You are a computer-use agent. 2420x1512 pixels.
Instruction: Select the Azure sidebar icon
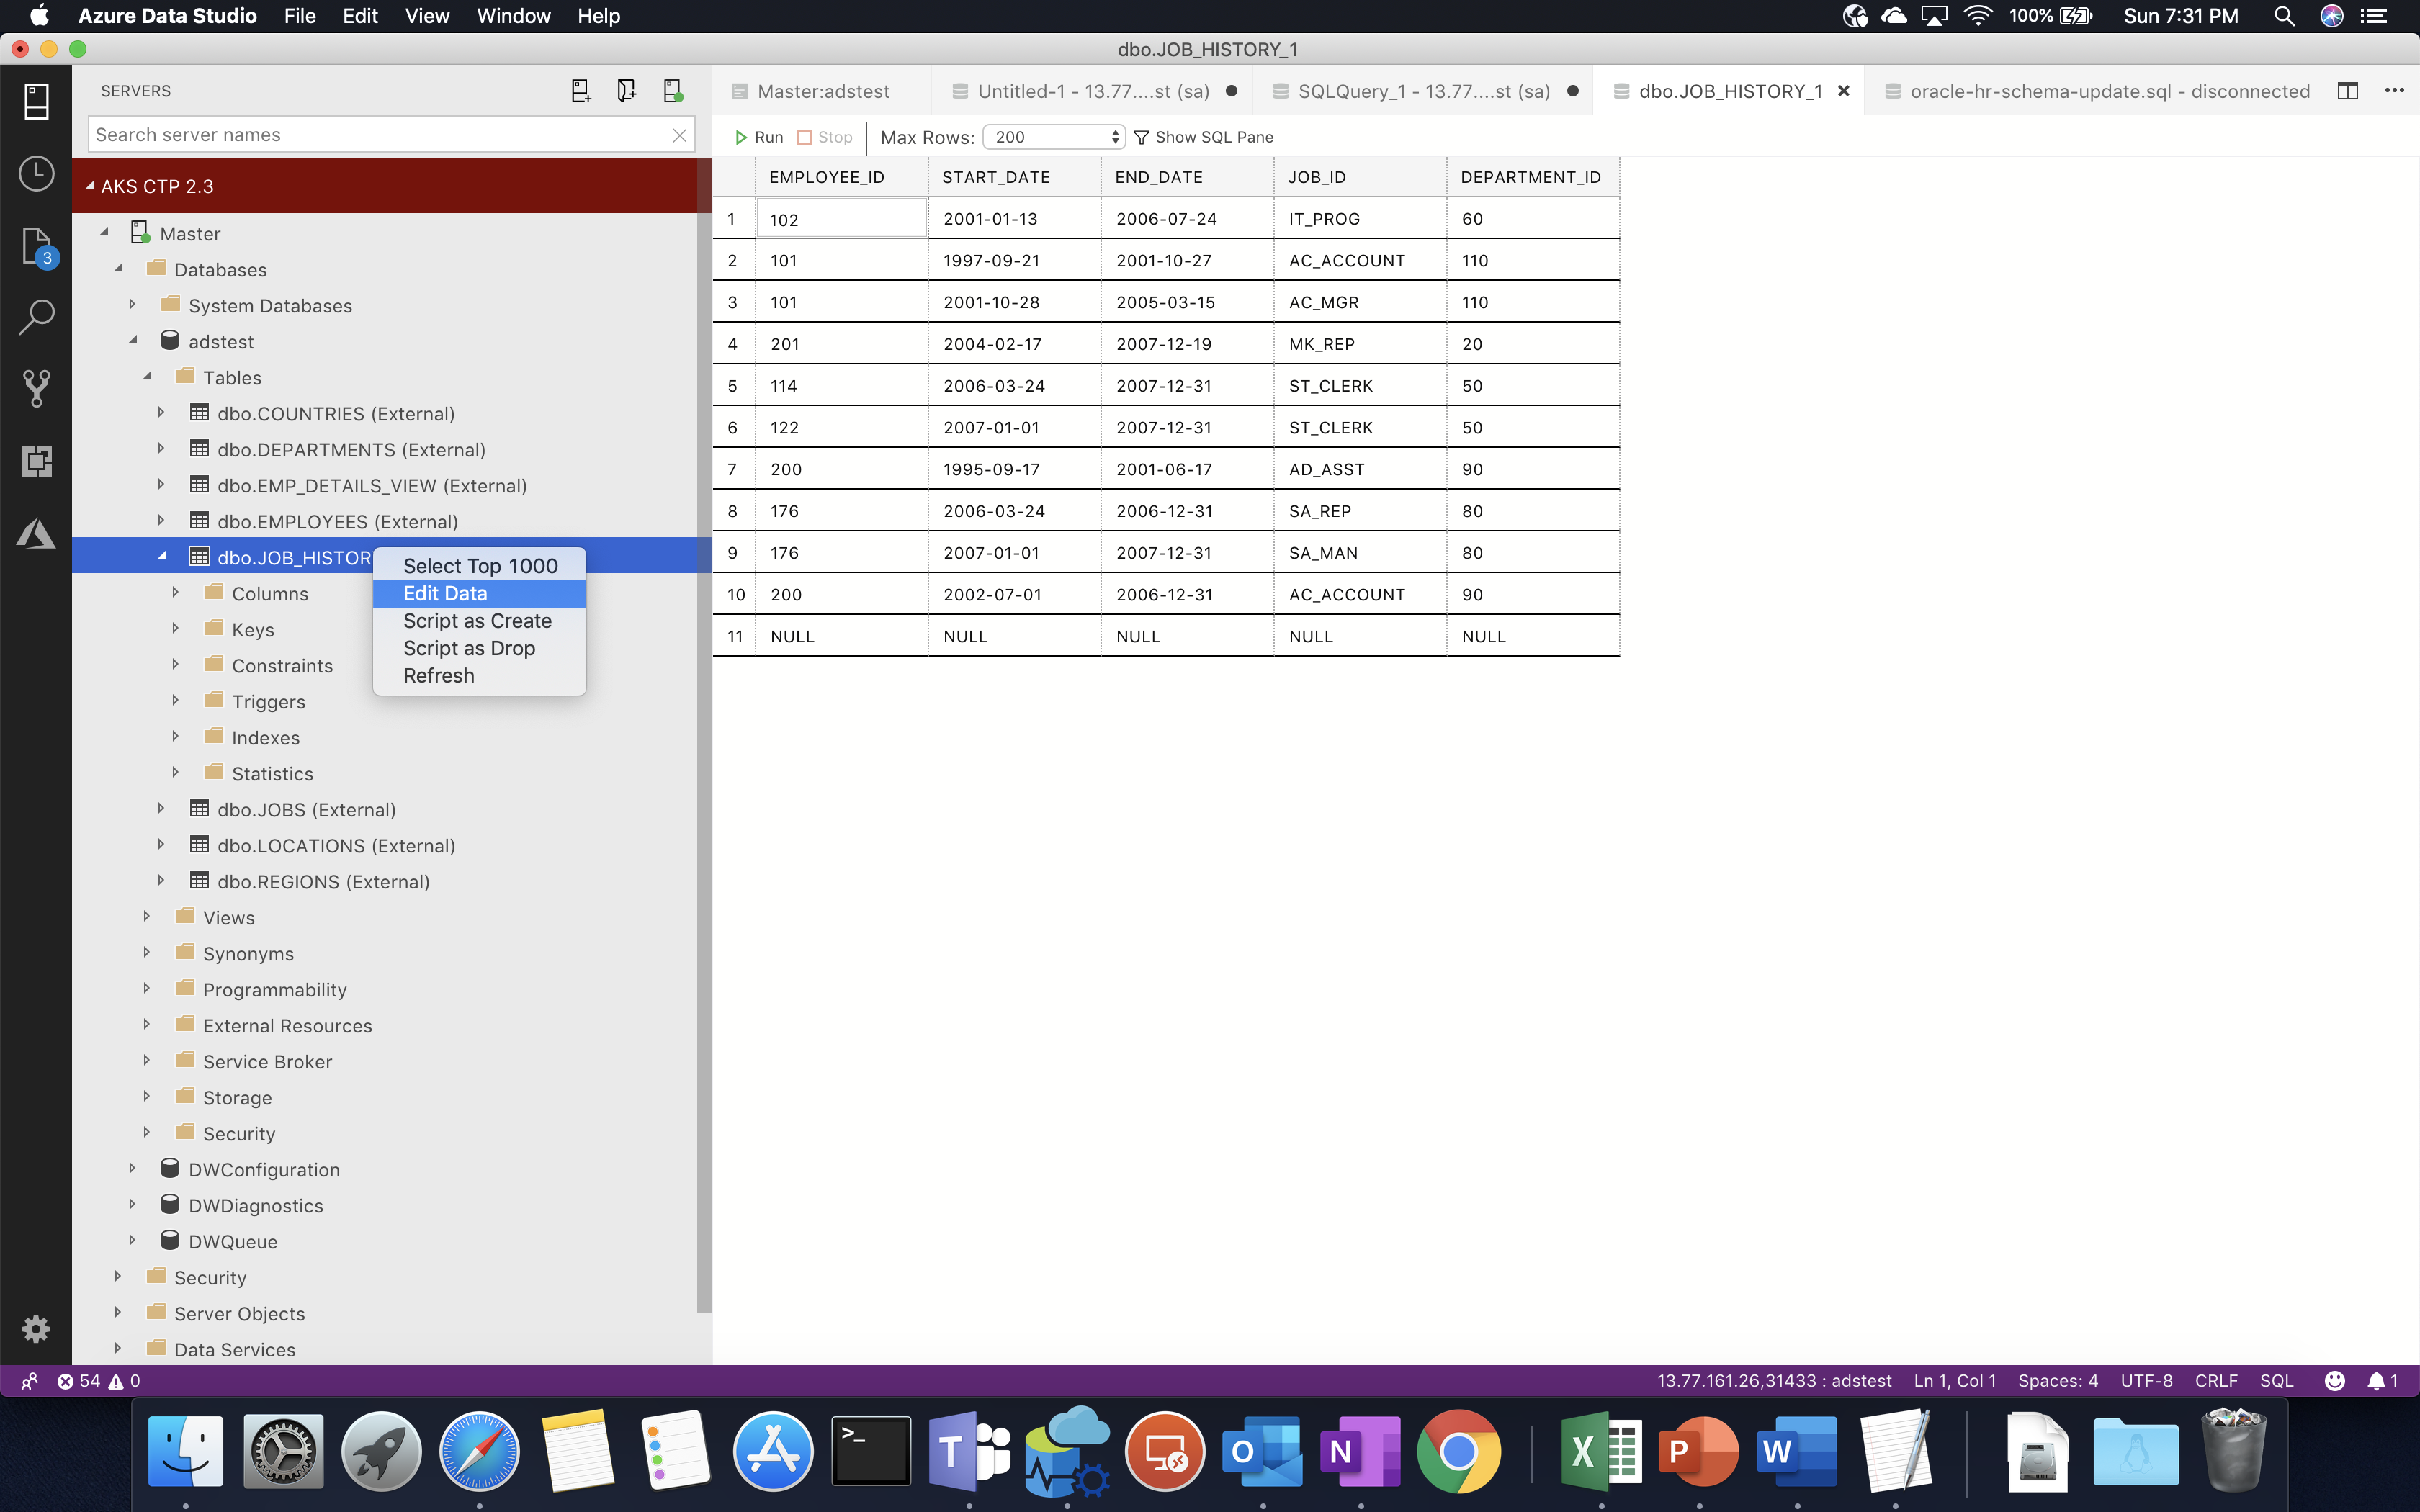36,533
